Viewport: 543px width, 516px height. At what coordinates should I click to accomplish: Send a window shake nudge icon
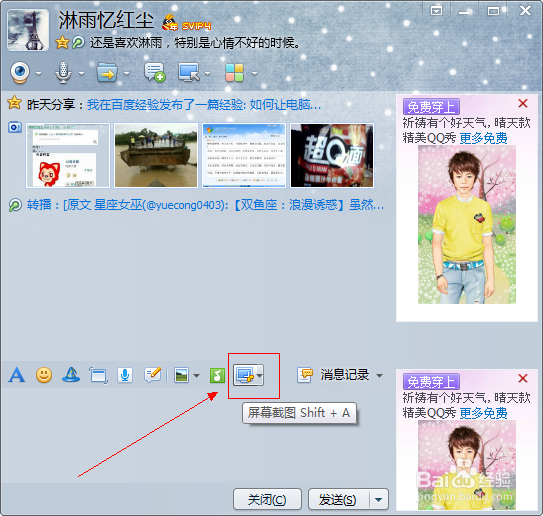pyautogui.click(x=98, y=375)
